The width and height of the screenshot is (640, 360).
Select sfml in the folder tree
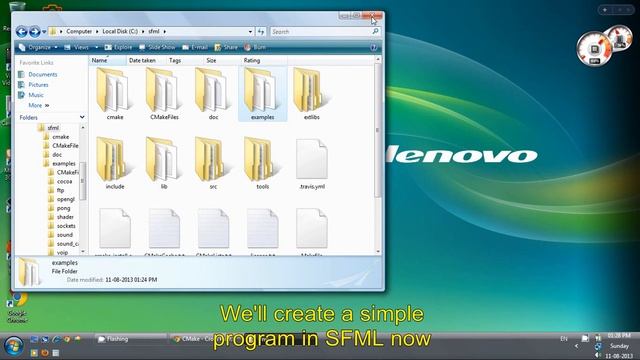tap(53, 128)
